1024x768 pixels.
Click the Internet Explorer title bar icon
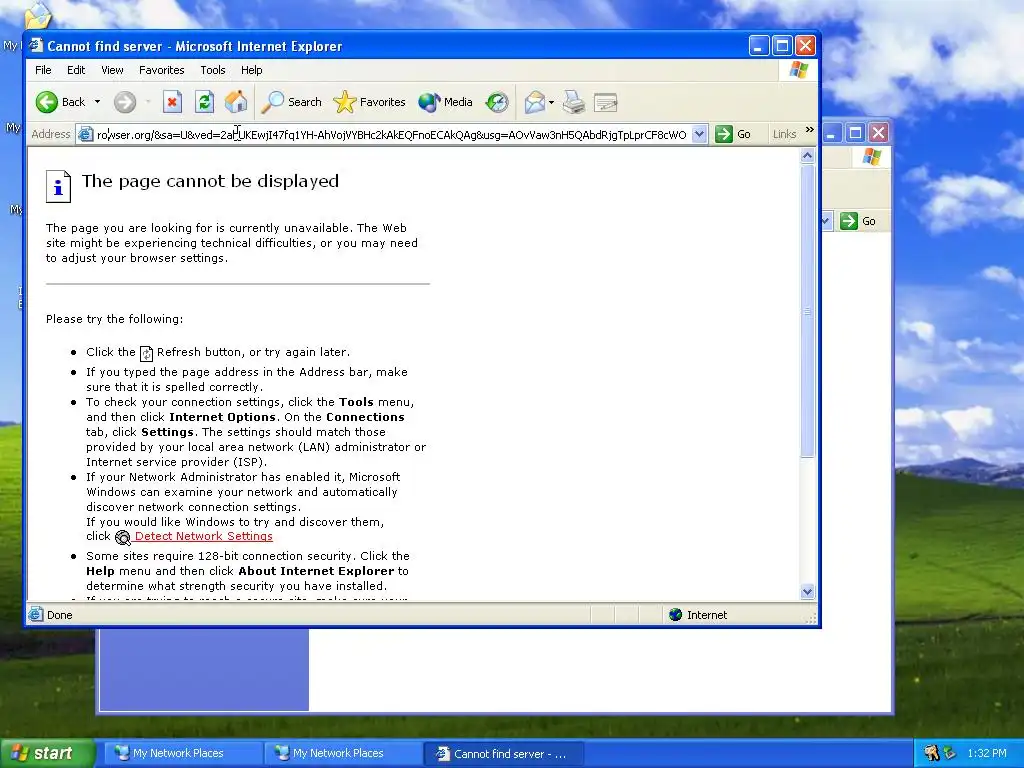37,46
